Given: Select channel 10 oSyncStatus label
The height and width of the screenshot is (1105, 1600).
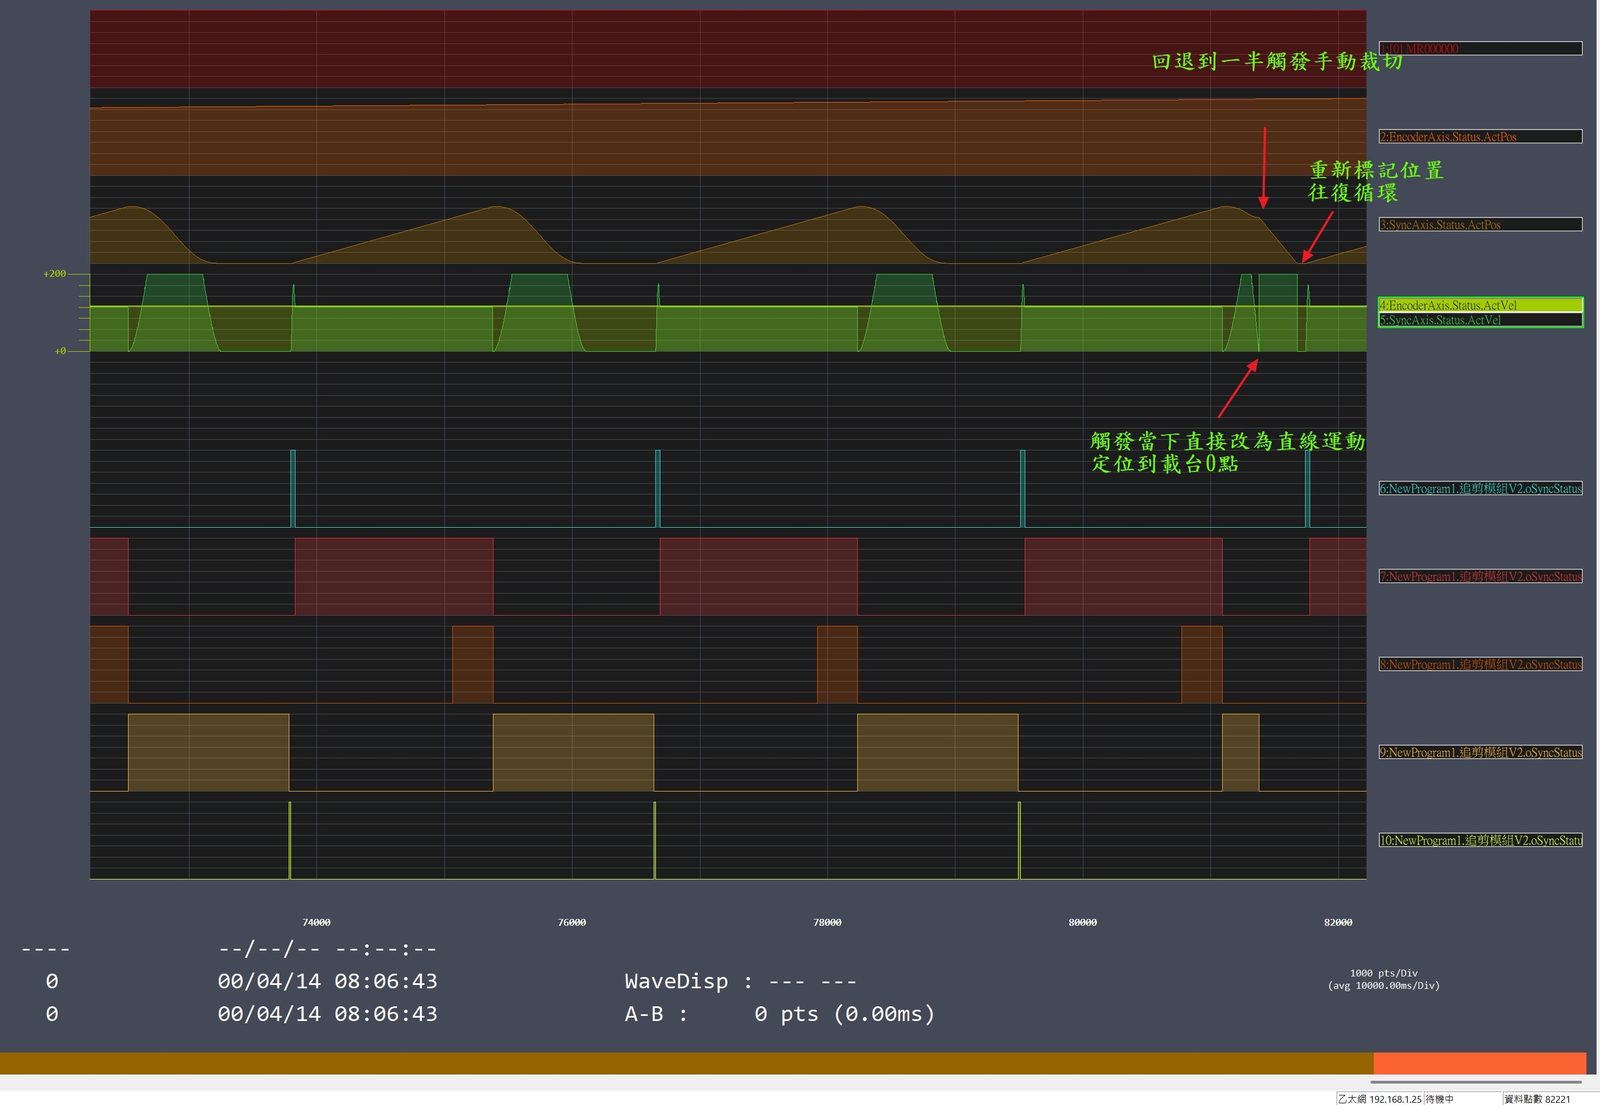Looking at the screenshot, I should coord(1480,840).
